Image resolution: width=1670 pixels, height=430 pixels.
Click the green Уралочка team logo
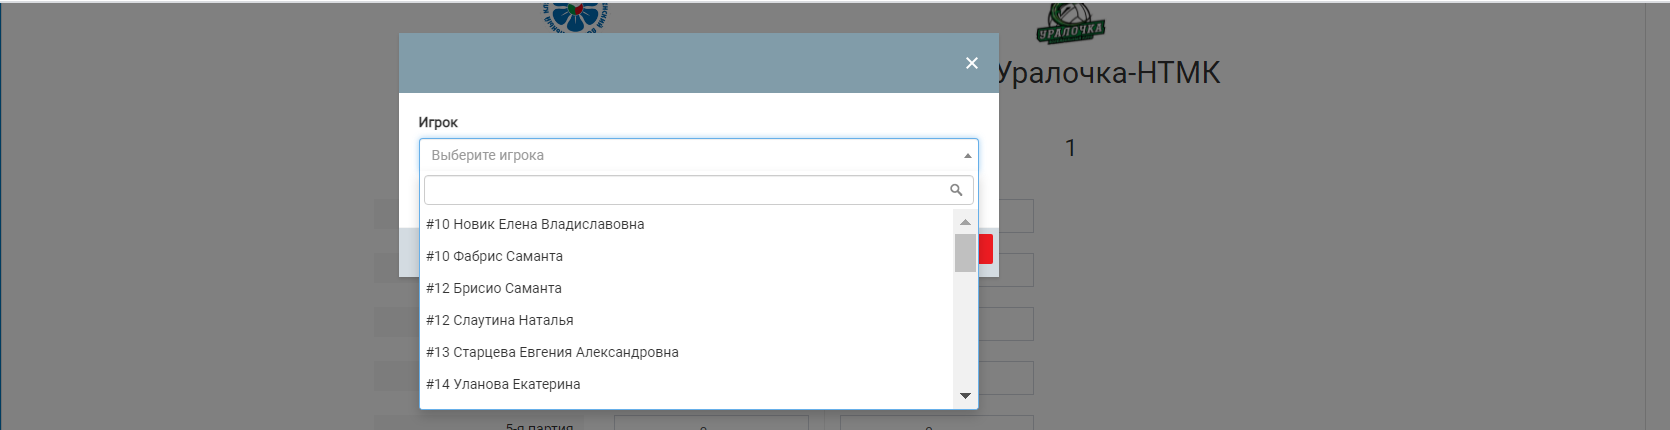click(1070, 23)
